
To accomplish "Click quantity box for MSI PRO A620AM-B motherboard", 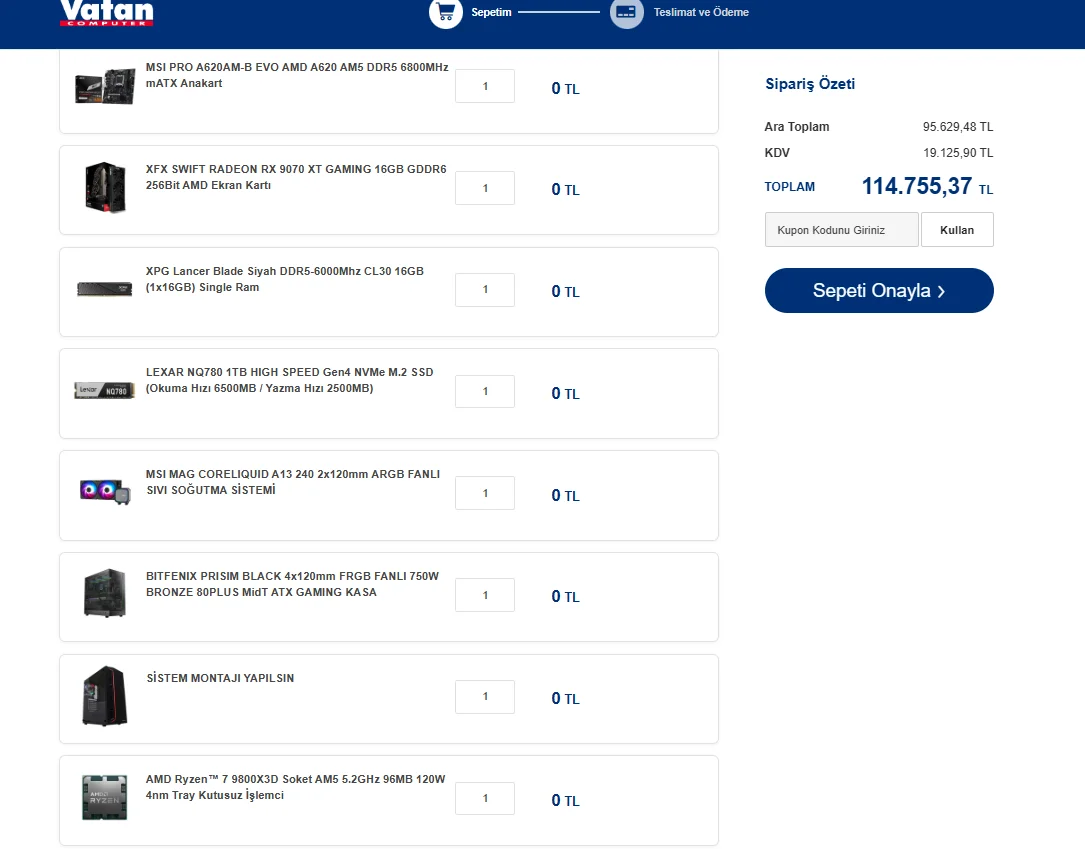I will click(485, 86).
